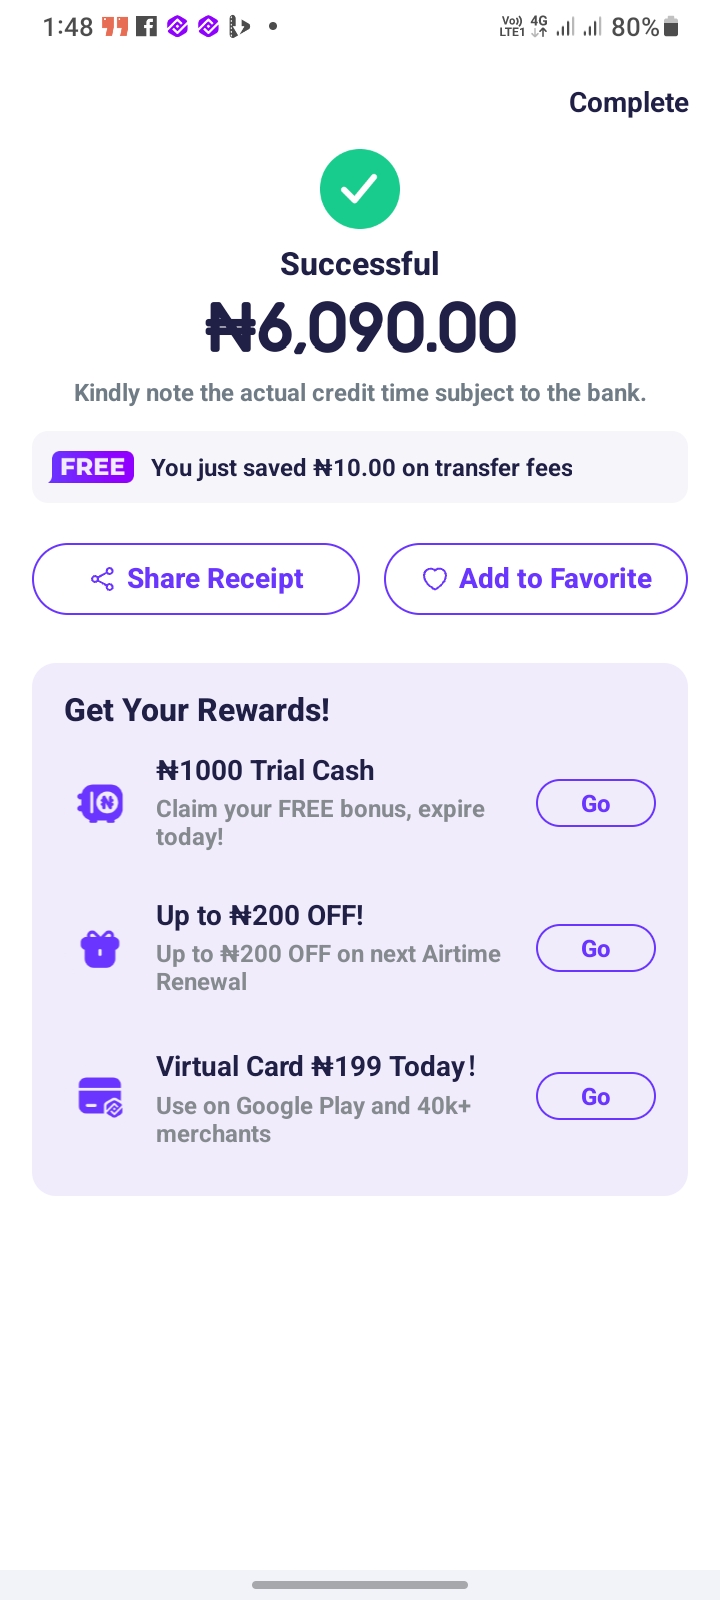
Task: Tap the purple FREE badge
Action: click(x=92, y=467)
